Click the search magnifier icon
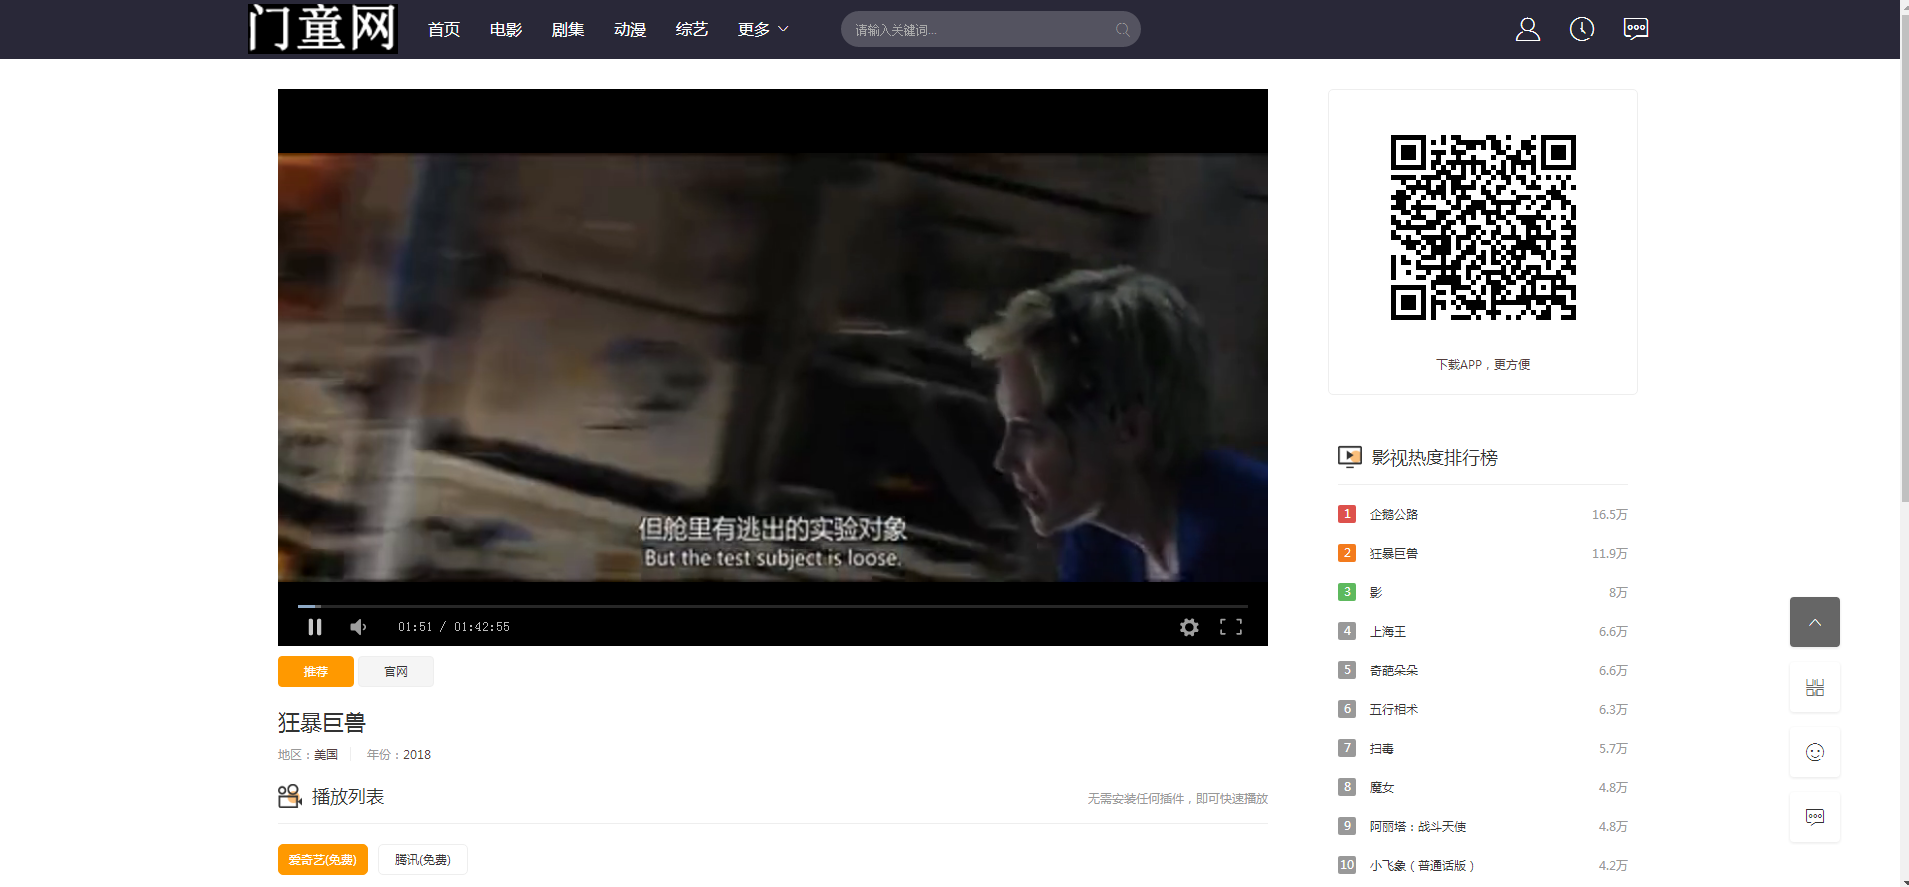Viewport: 1909px width, 887px height. [1122, 30]
